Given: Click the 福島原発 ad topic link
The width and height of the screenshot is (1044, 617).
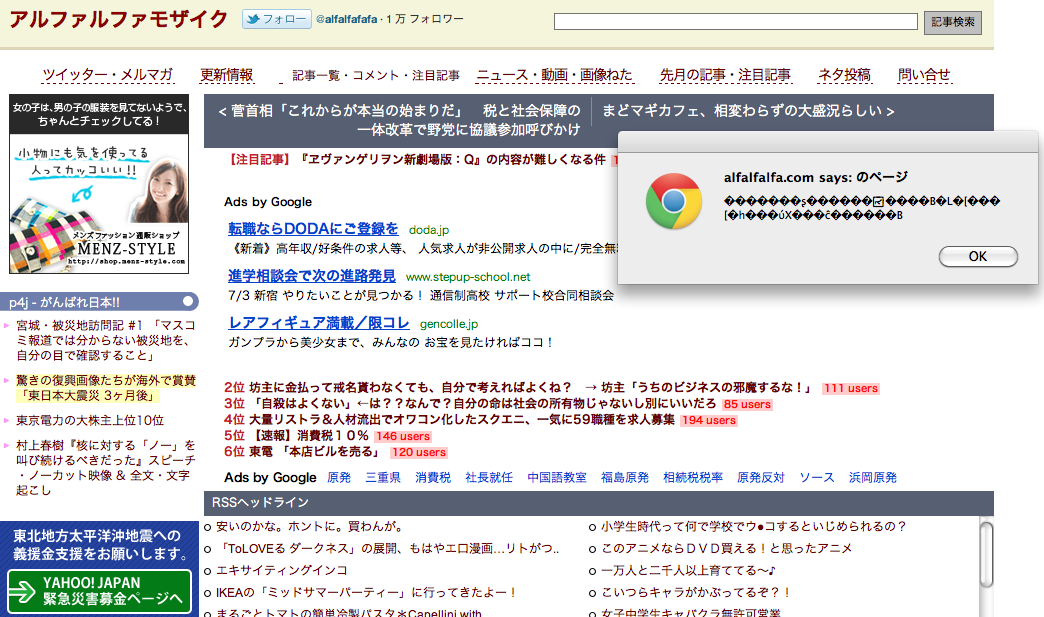Looking at the screenshot, I should 624,478.
